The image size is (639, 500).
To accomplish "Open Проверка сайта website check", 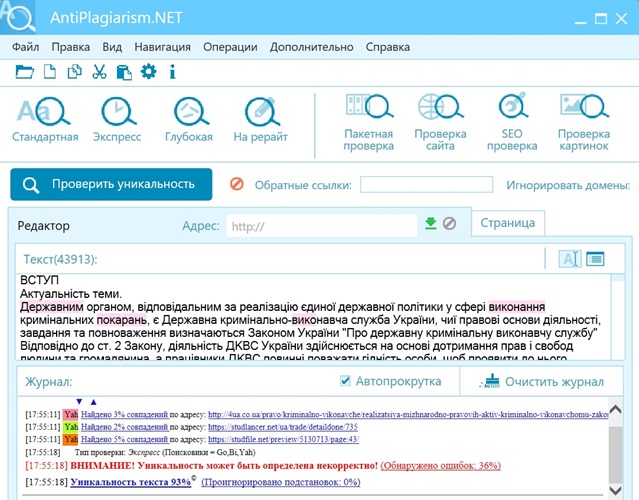I will point(440,122).
